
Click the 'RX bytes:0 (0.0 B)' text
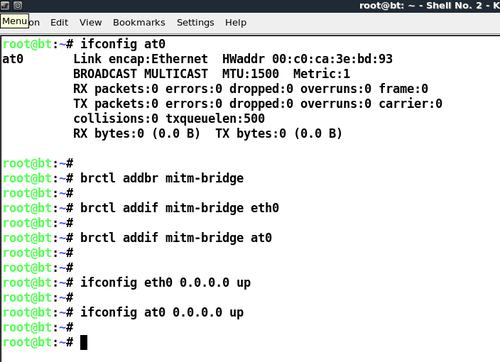coord(137,134)
